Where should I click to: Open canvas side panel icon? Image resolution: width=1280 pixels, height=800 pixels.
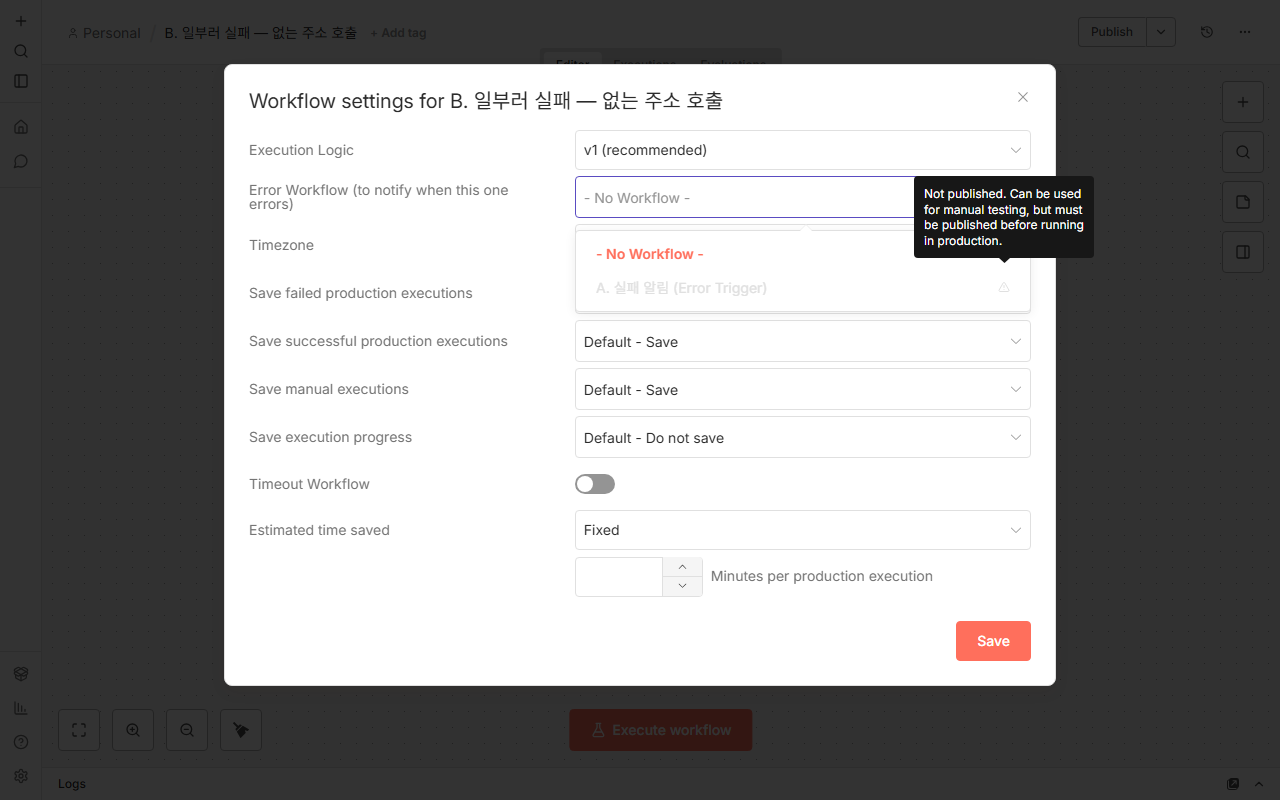pyautogui.click(x=1243, y=252)
